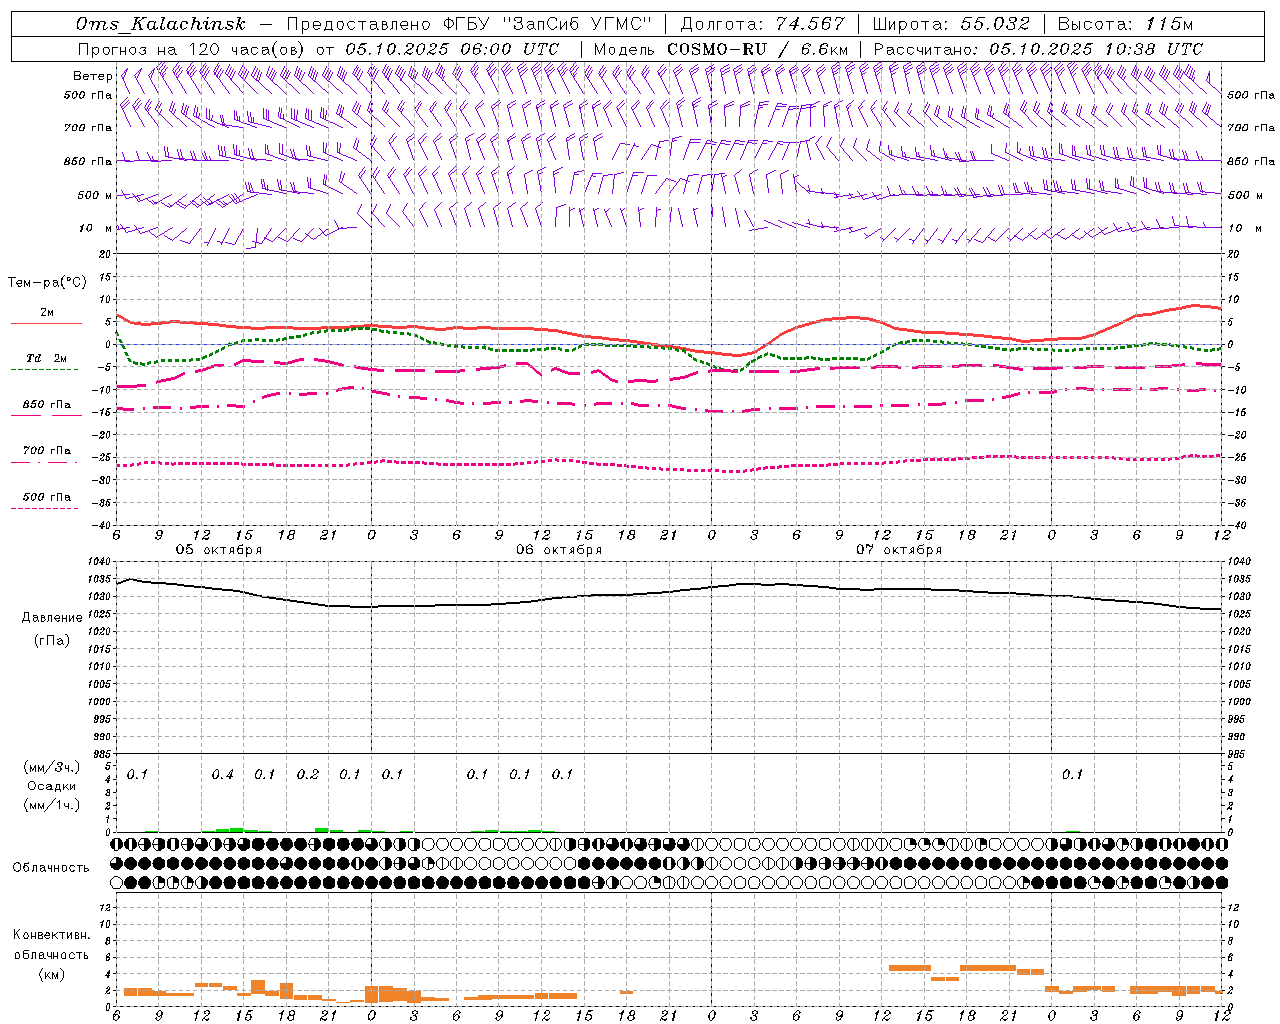Click the calculated time 05.10.2025 10:38 UTC

click(x=1096, y=49)
